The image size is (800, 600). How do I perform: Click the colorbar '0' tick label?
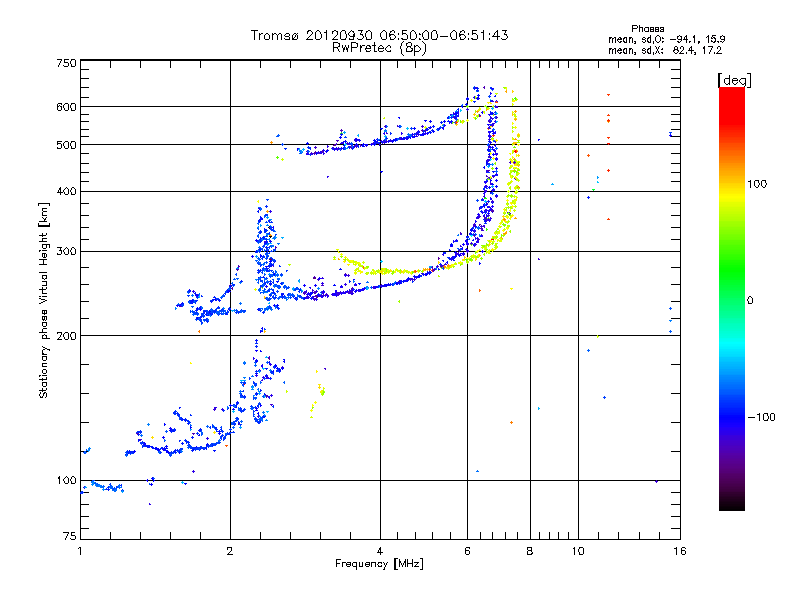pos(750,301)
